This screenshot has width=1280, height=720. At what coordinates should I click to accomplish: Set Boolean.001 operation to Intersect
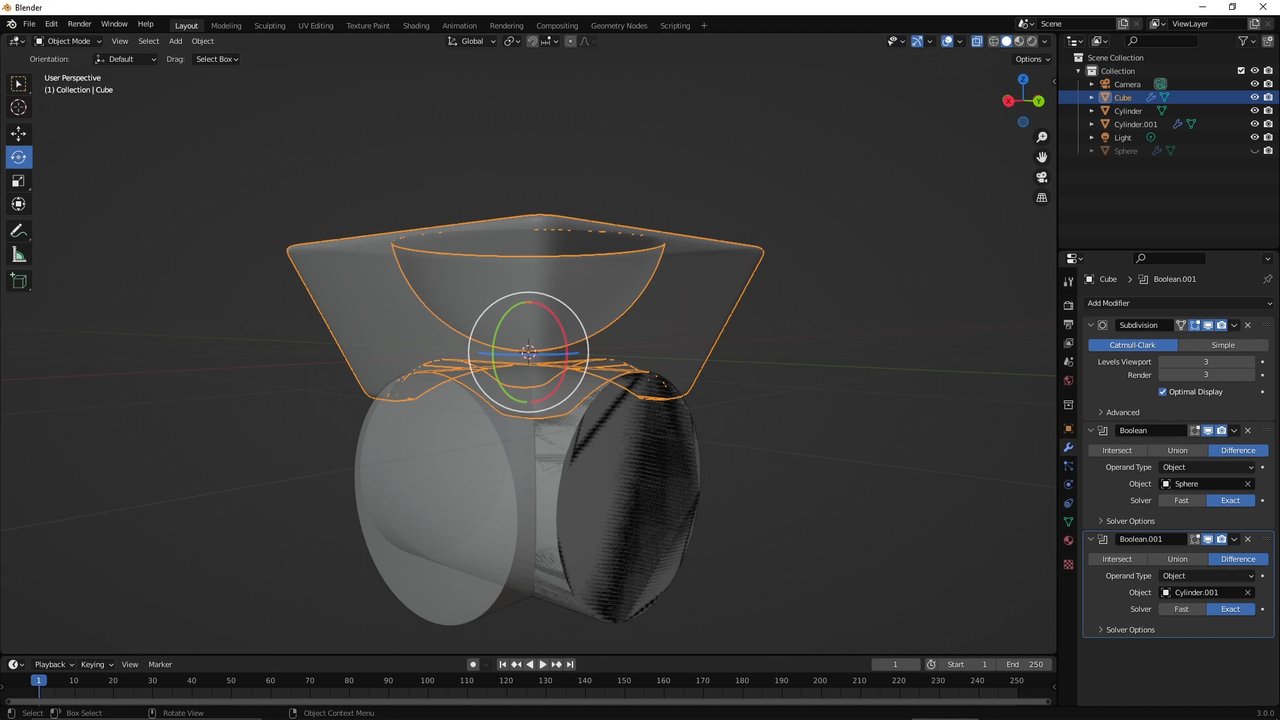tap(1117, 559)
